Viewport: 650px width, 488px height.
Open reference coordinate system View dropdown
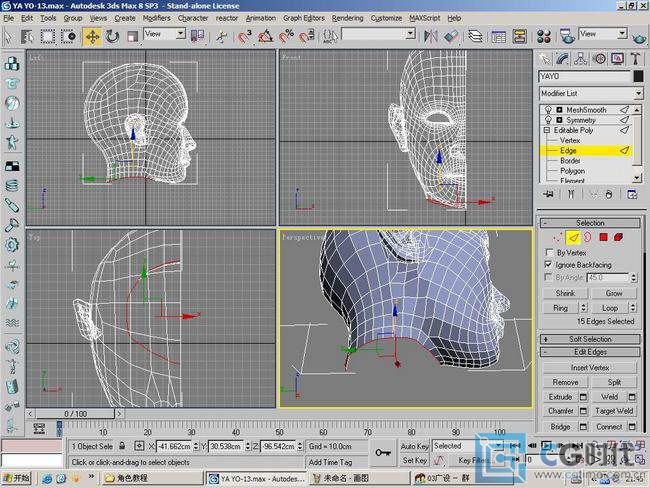coord(165,34)
